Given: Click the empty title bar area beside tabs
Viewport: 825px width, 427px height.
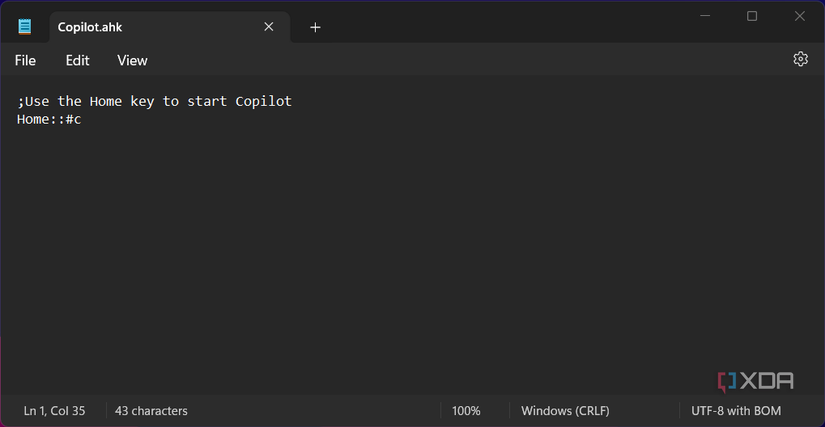Looking at the screenshot, I should click(x=500, y=20).
